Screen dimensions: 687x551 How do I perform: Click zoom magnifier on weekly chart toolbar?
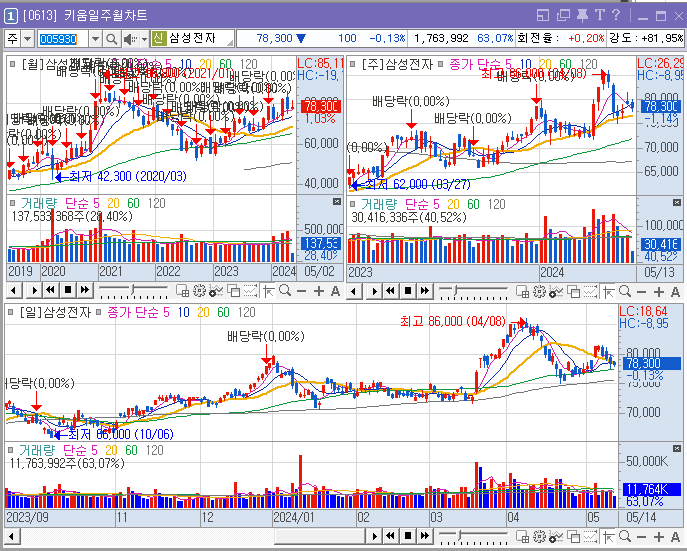pyautogui.click(x=625, y=291)
